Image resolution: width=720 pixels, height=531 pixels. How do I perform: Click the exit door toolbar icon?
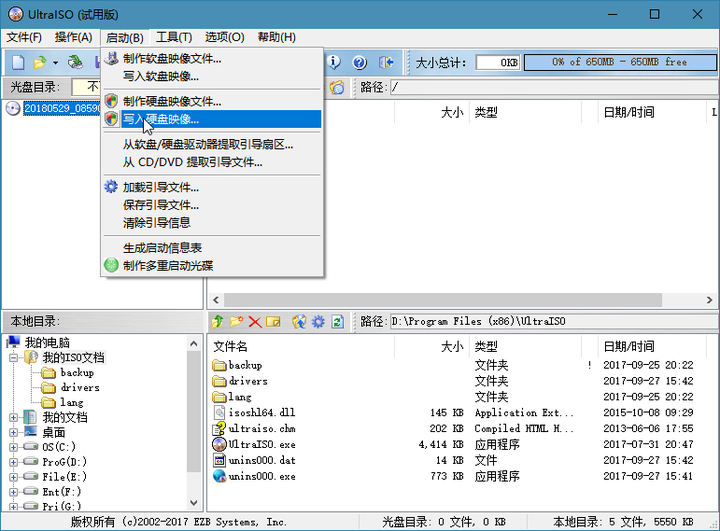(x=386, y=62)
